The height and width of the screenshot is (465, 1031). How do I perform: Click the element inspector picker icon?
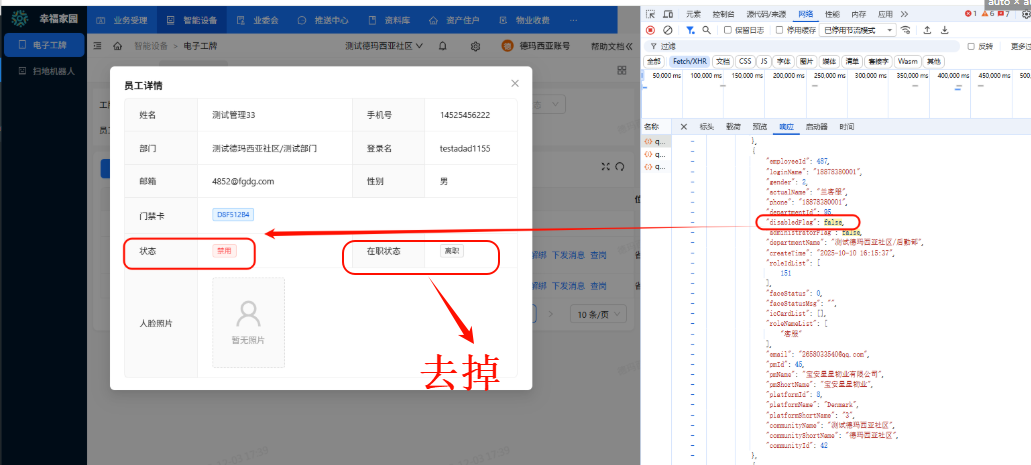click(651, 14)
